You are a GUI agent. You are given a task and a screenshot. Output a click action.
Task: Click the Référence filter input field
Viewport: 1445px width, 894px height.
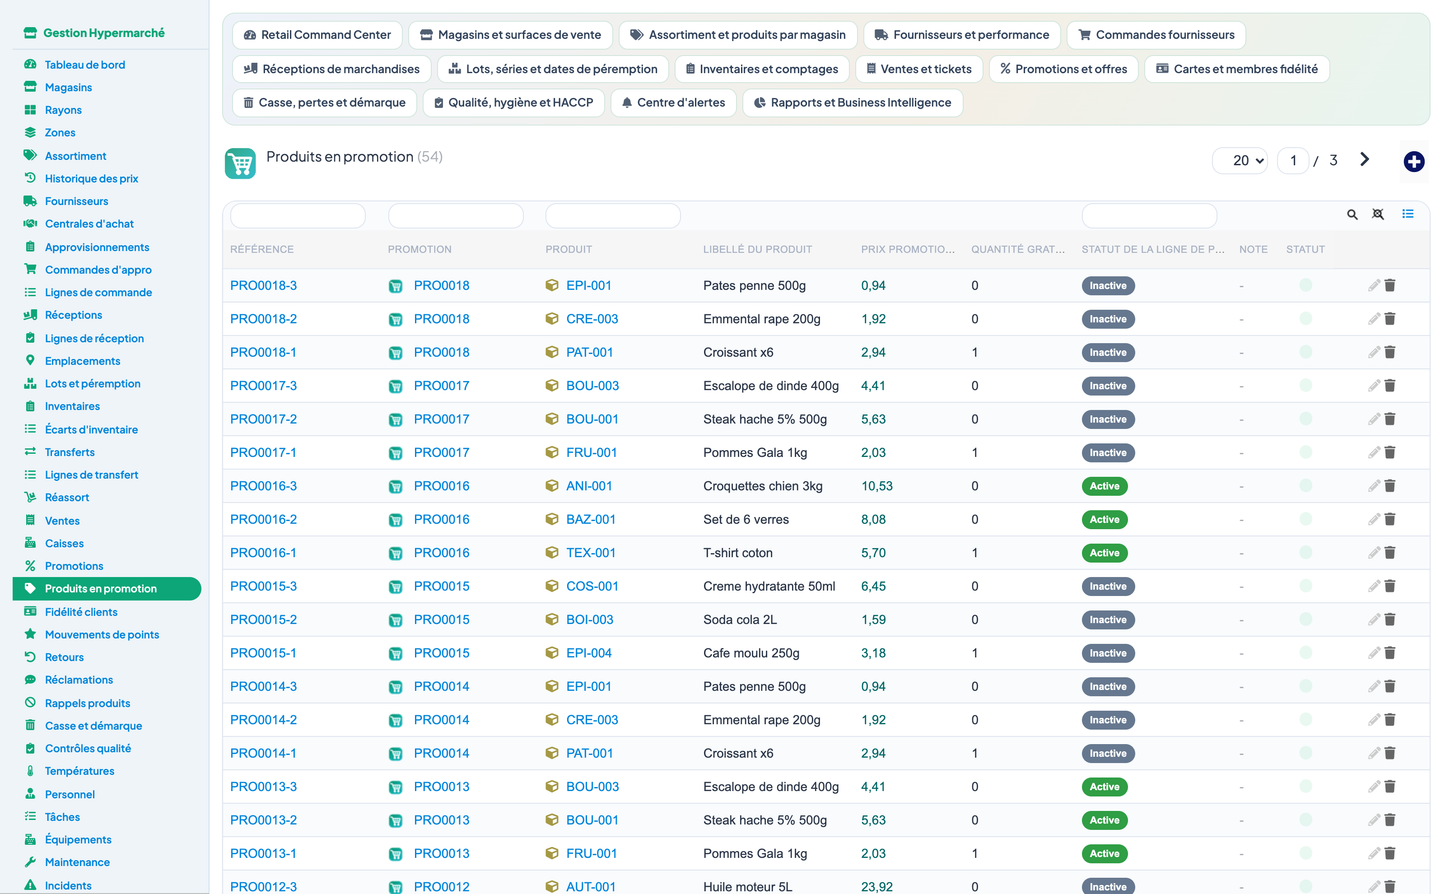(x=298, y=215)
